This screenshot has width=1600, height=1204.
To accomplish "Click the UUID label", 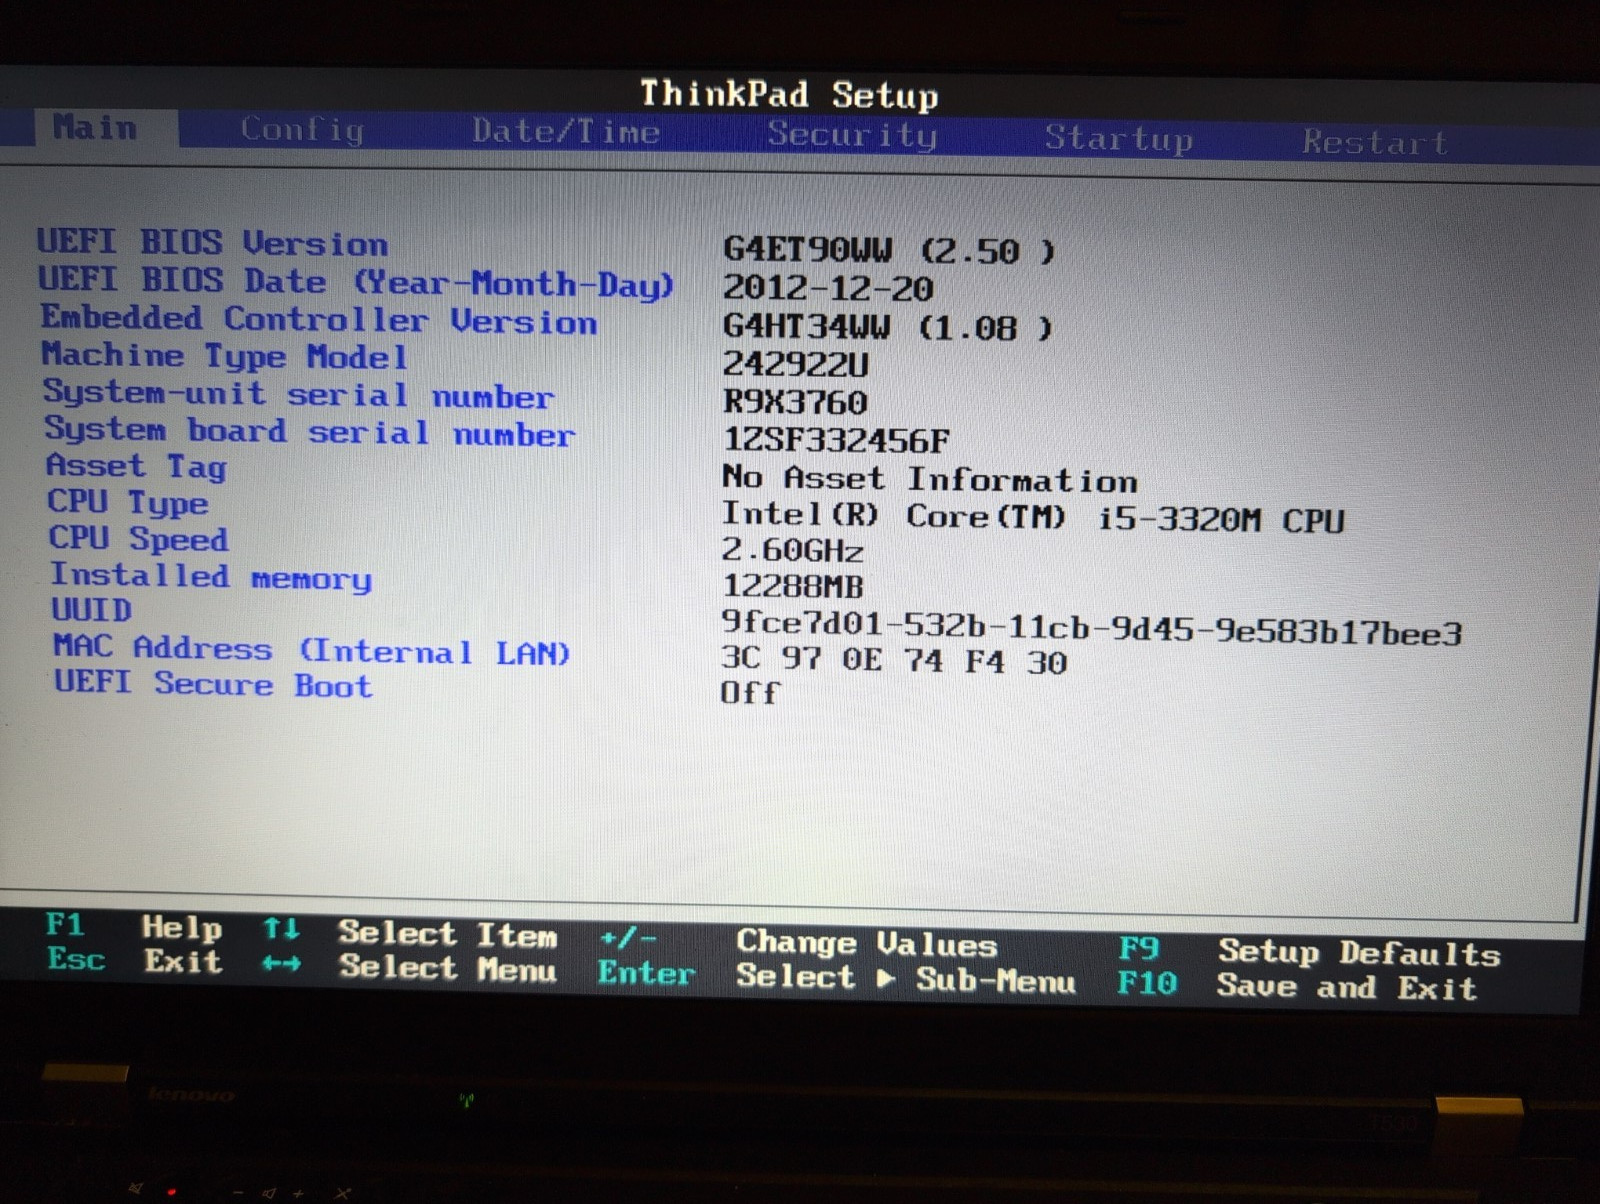I will 91,610.
